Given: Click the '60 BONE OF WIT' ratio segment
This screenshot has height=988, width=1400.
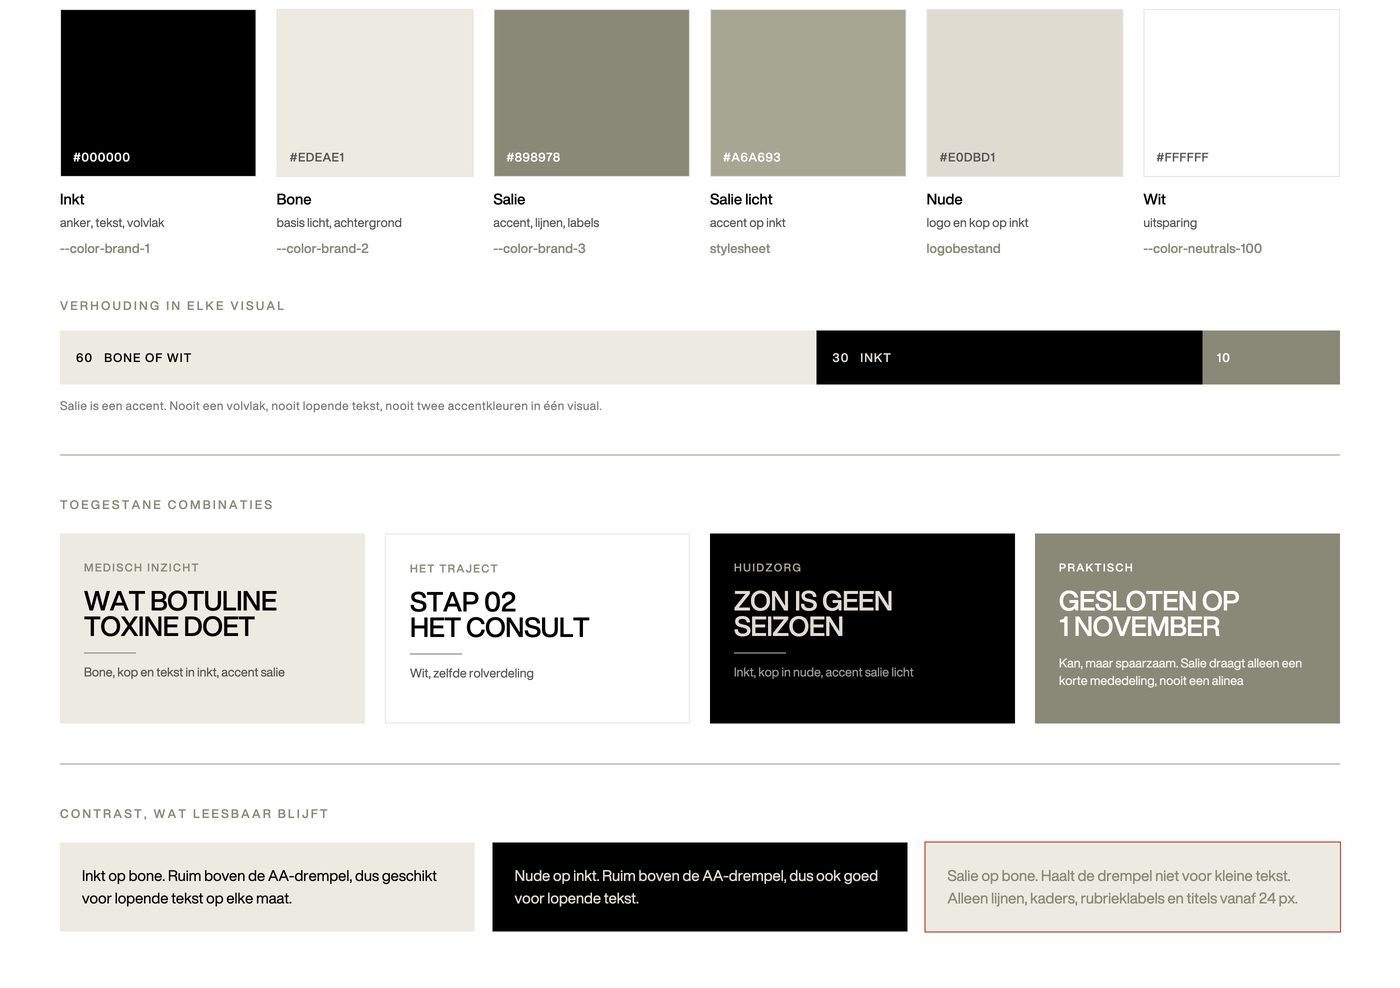Looking at the screenshot, I should pyautogui.click(x=438, y=358).
